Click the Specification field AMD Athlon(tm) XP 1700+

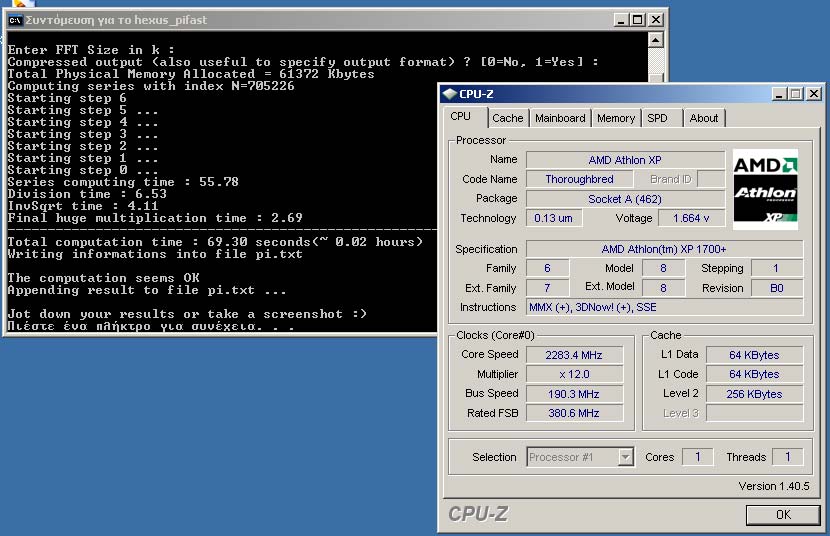[x=664, y=249]
